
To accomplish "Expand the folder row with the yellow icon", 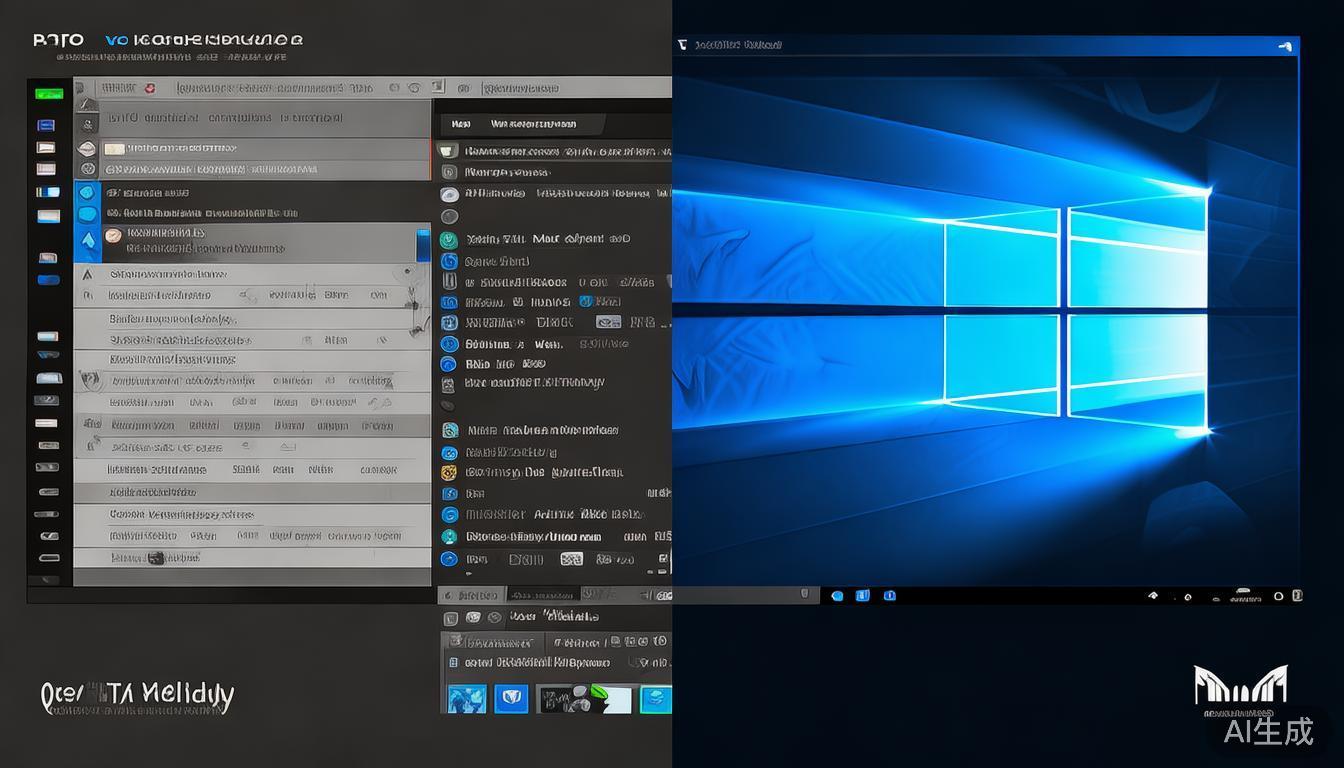I will [114, 149].
